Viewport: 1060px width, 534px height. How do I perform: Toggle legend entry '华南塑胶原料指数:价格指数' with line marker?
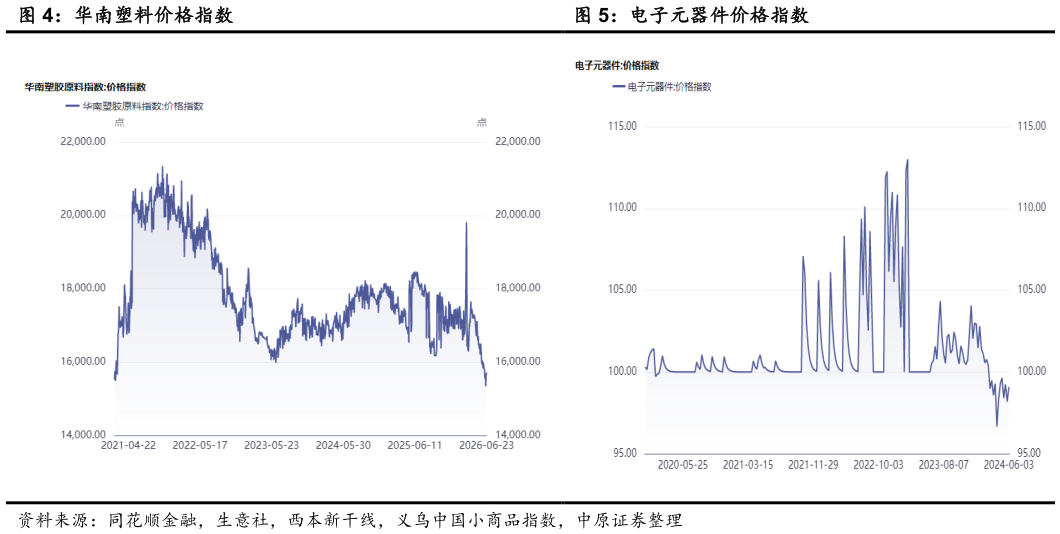click(x=135, y=105)
